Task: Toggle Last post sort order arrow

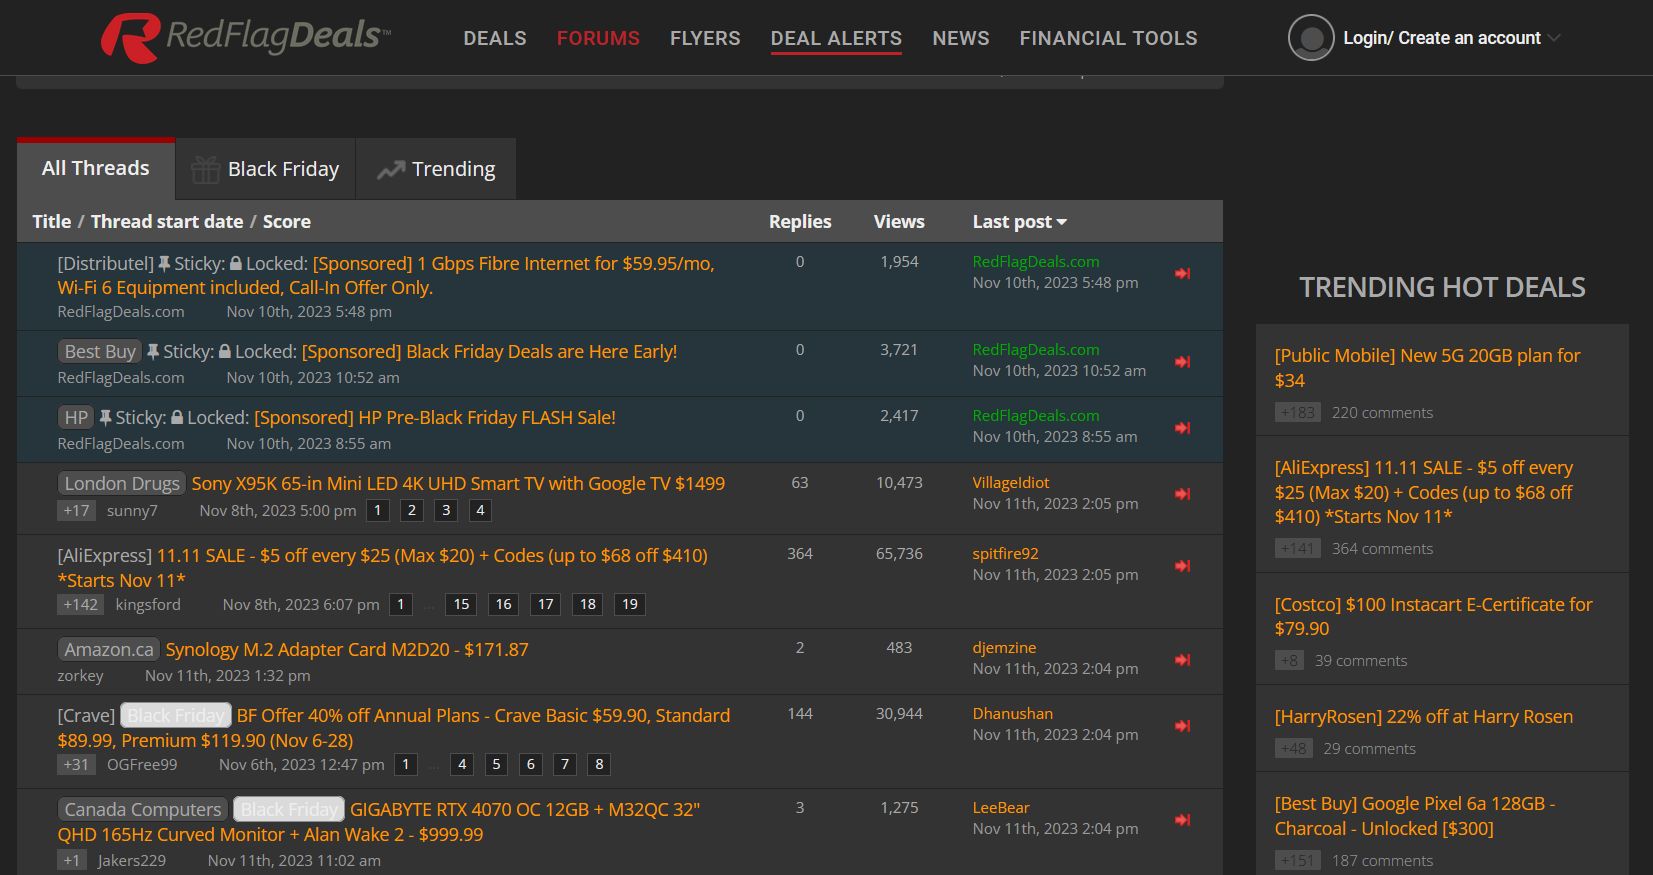Action: tap(1062, 222)
